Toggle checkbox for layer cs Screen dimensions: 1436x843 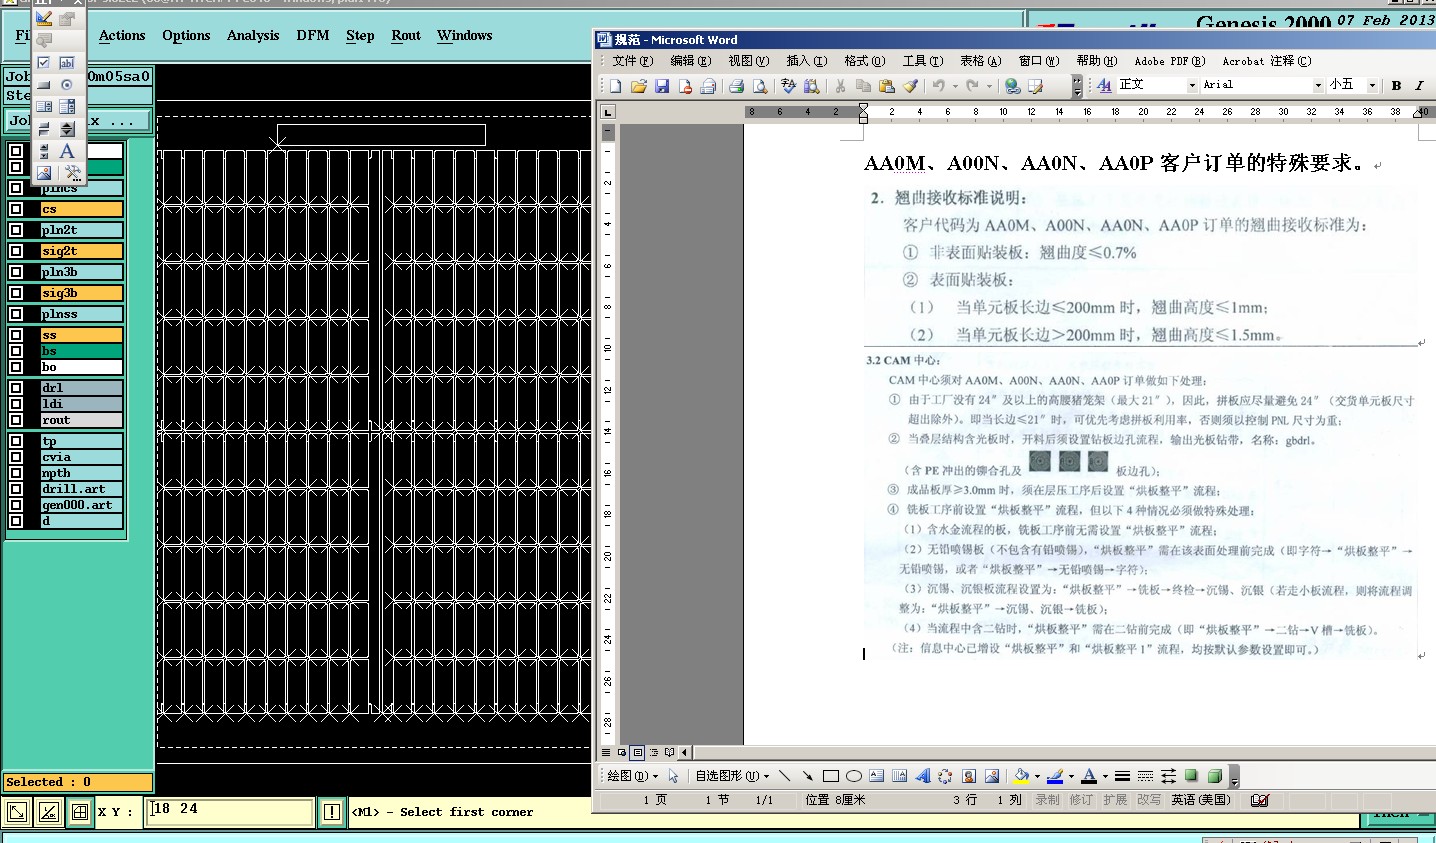click(x=16, y=209)
